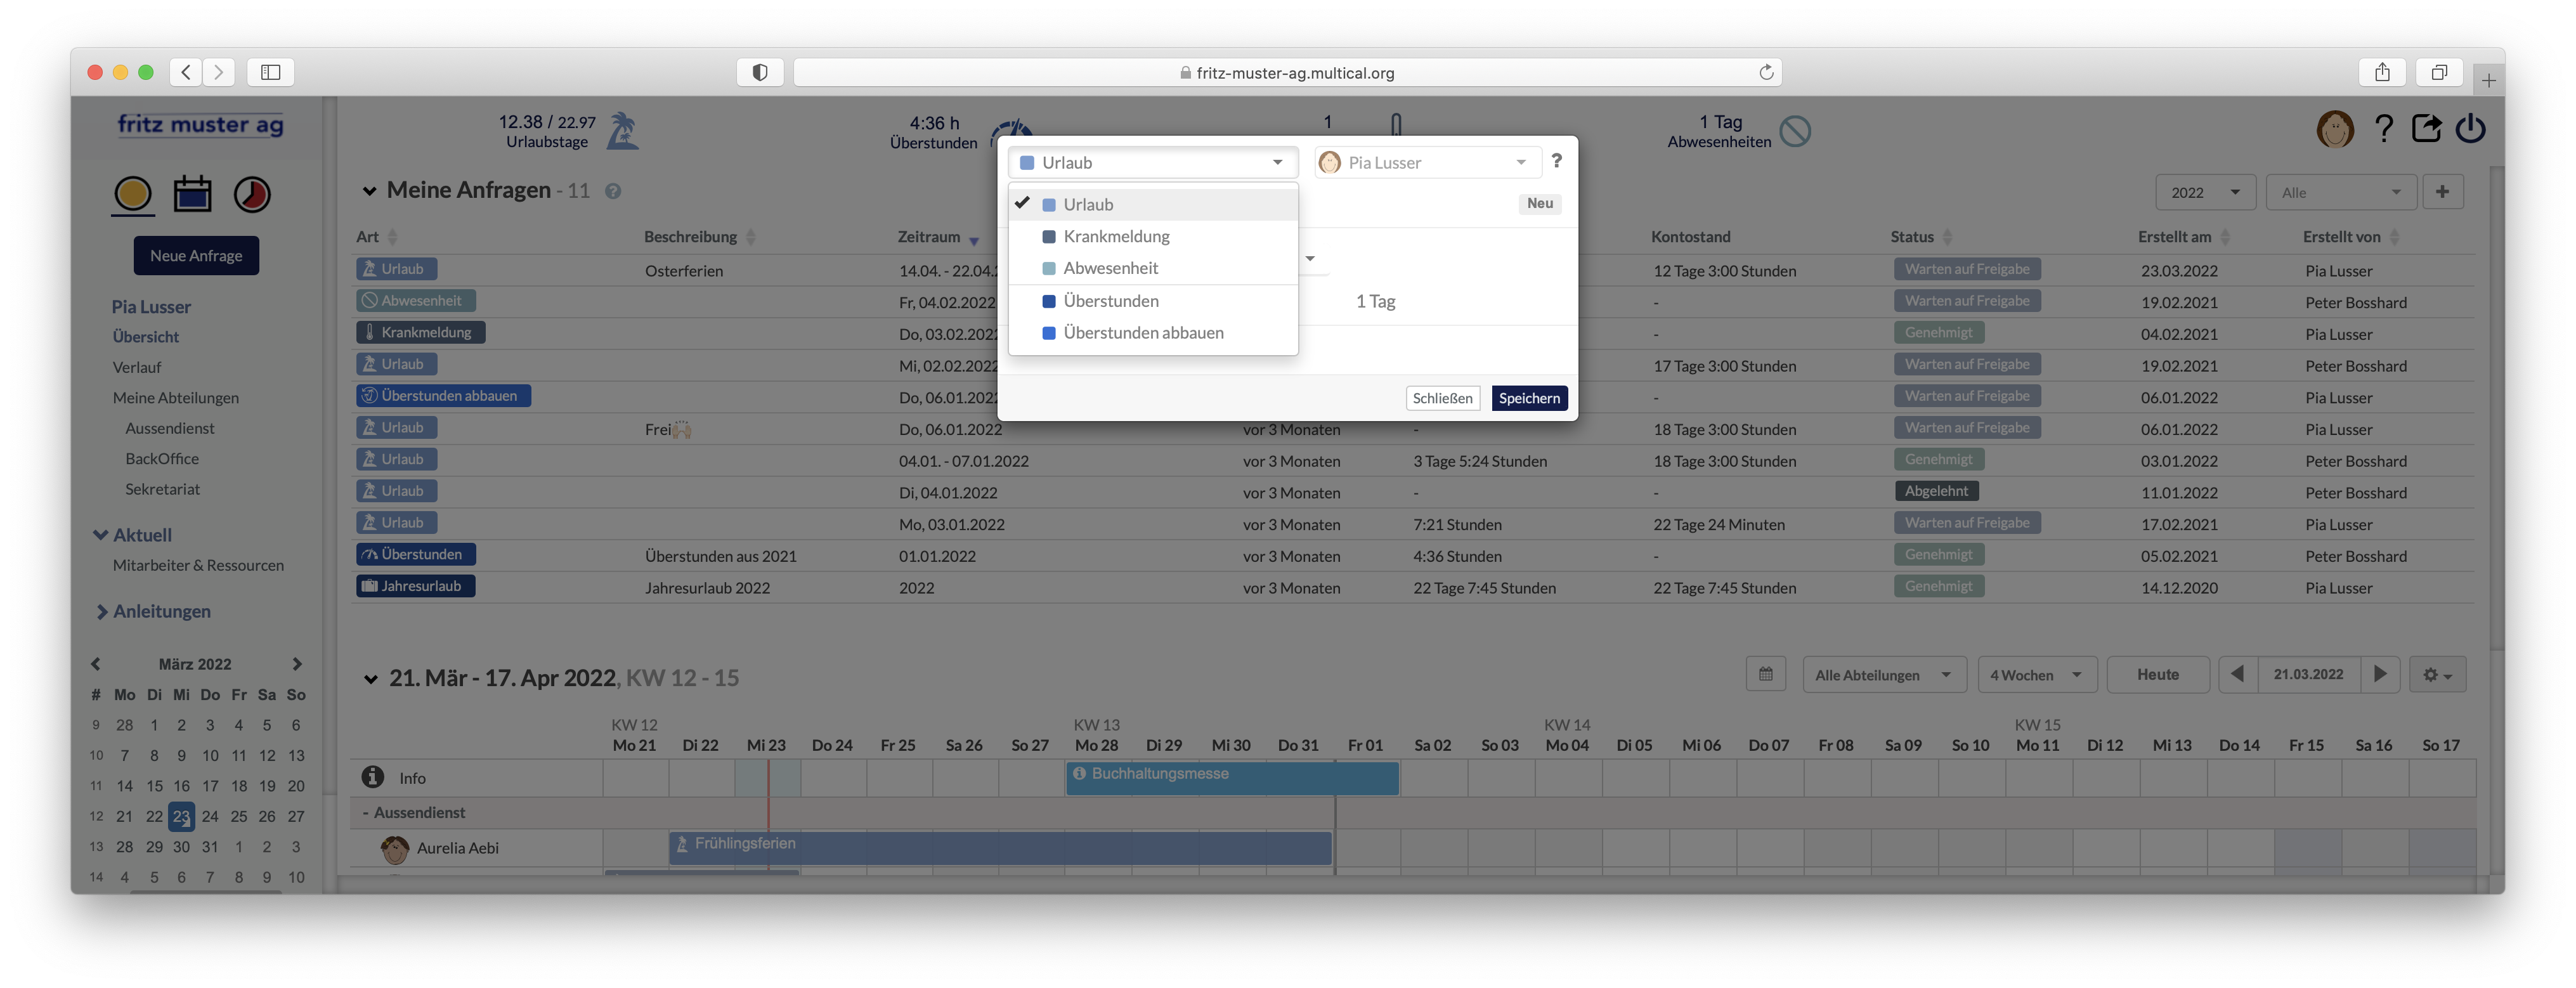Click Safari privacy shield icon
The width and height of the screenshot is (2576, 988).
coord(760,72)
